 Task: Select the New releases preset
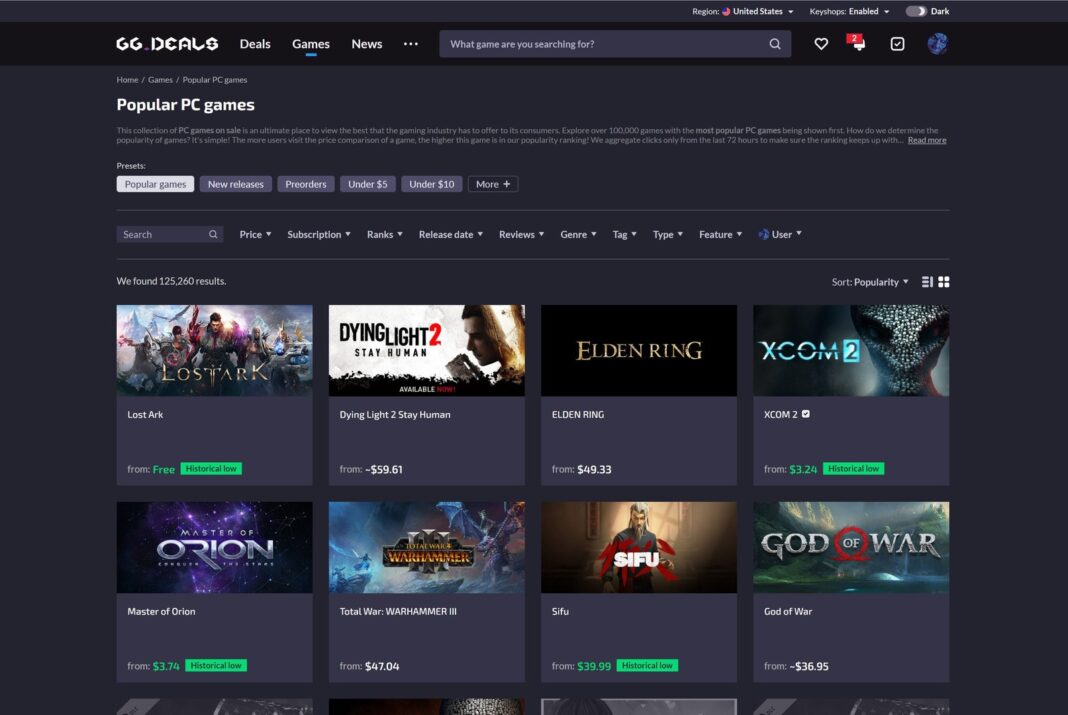pos(236,184)
